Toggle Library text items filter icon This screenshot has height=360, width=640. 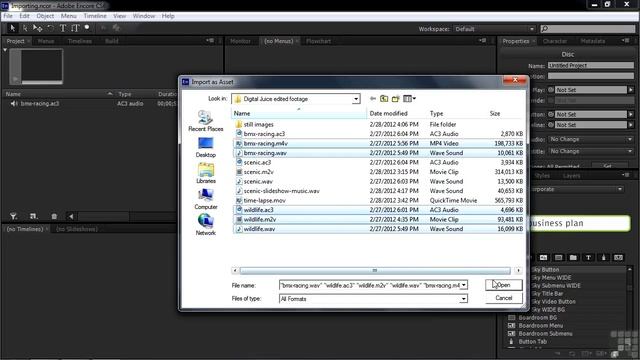[x=588, y=258]
